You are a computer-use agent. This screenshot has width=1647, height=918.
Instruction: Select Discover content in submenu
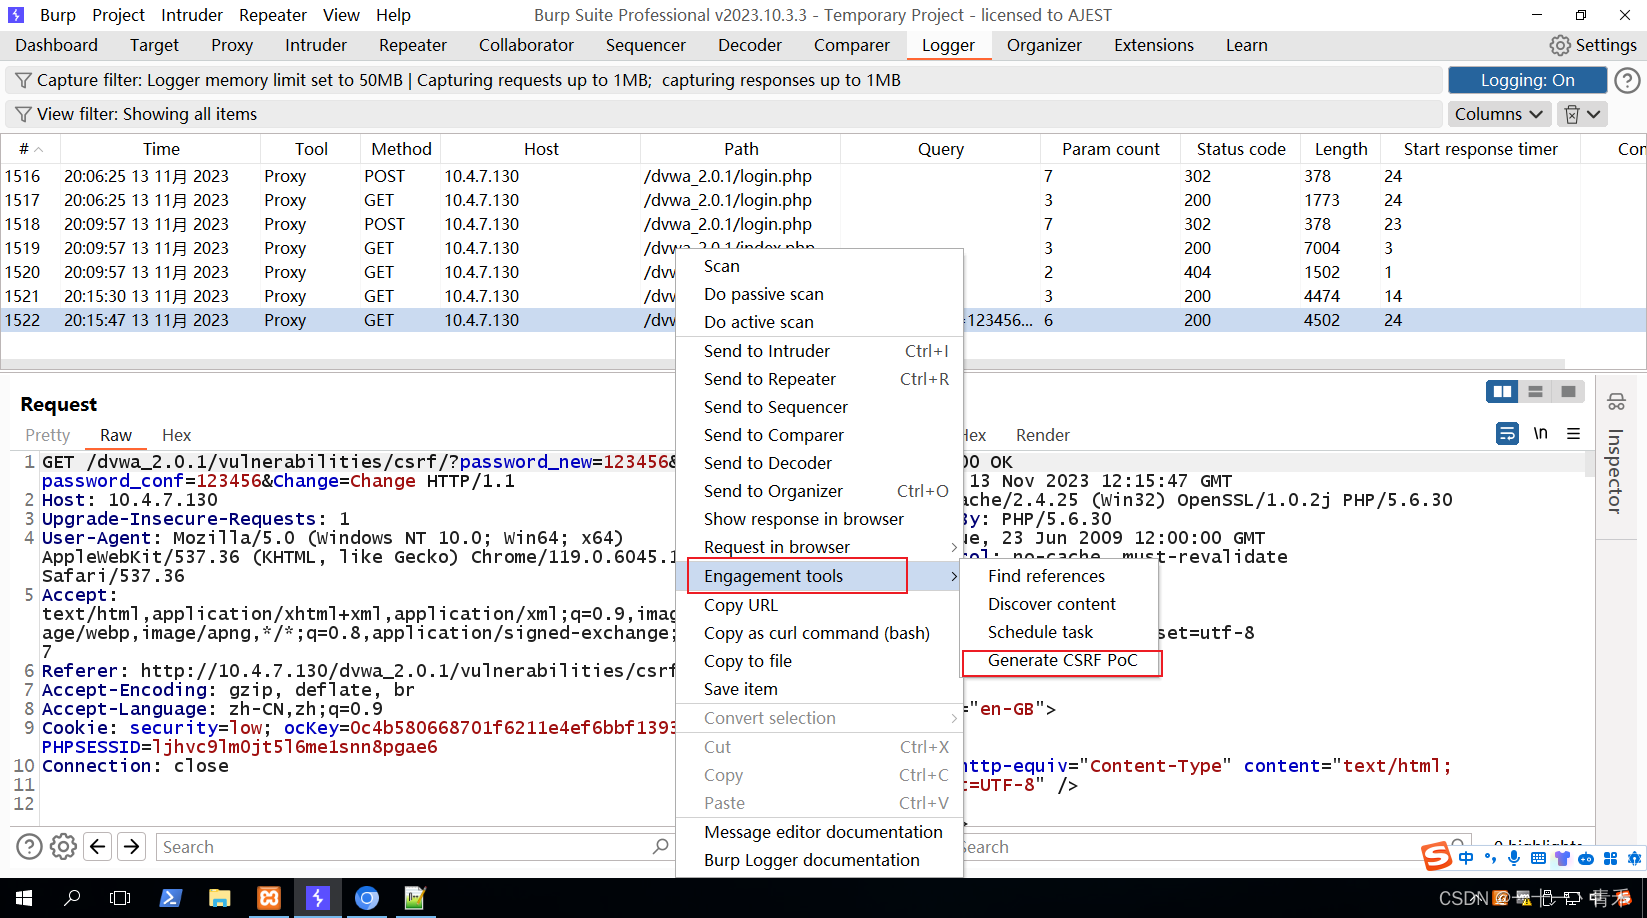(x=1059, y=604)
